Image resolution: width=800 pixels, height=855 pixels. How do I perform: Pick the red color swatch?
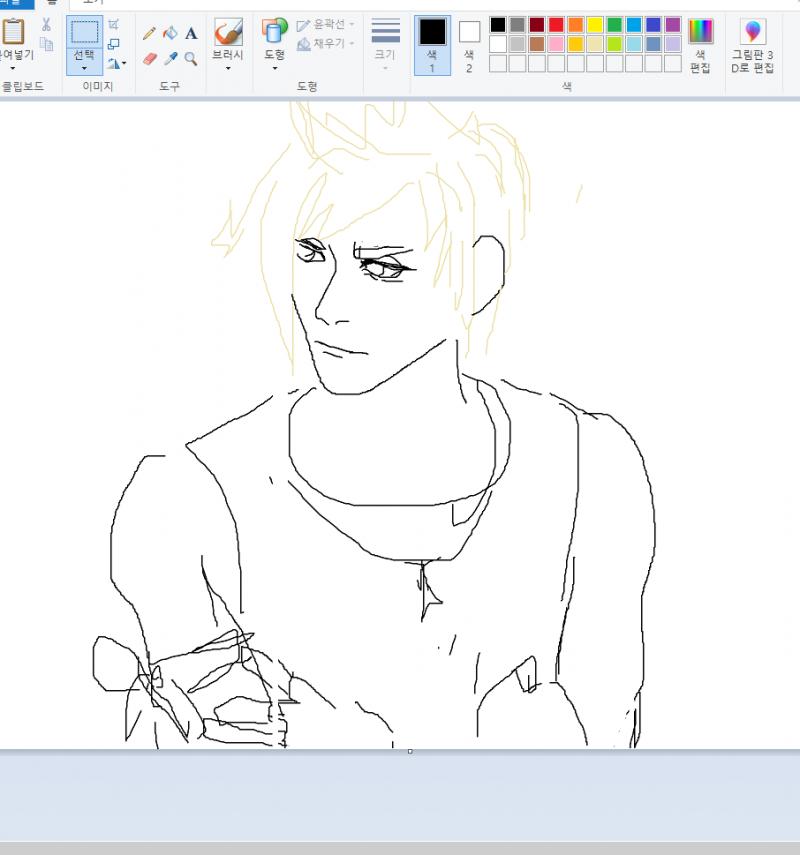tap(556, 25)
